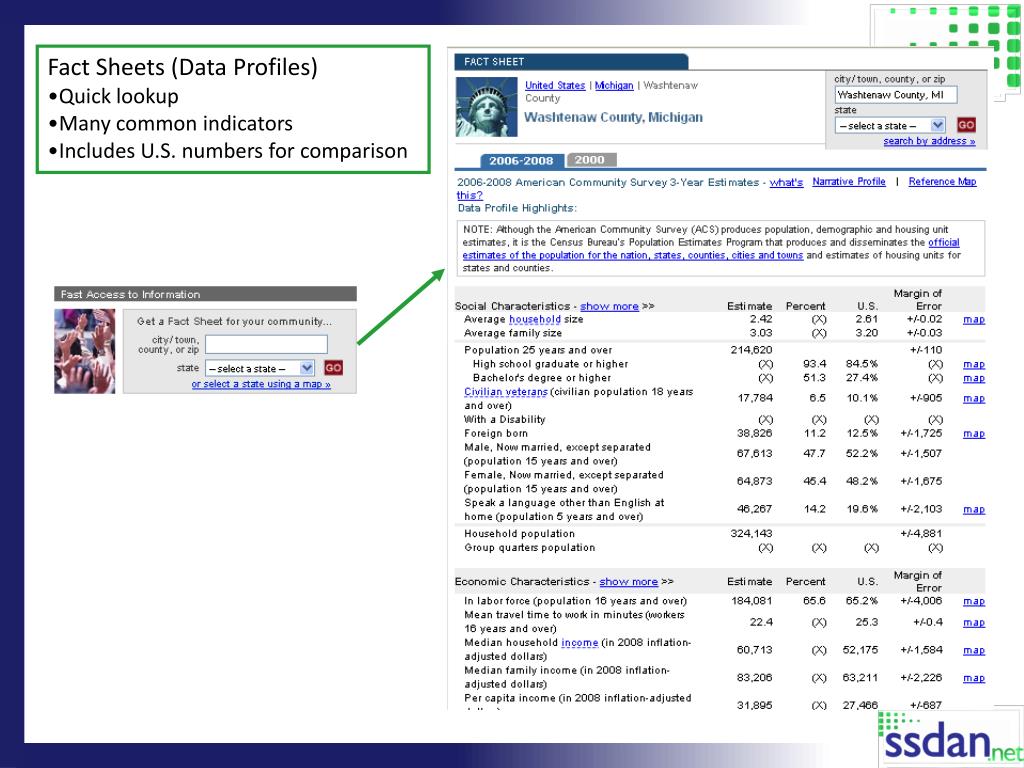Open the Michigan breadcrumb link
Viewport: 1024px width, 768px height.
tap(614, 86)
